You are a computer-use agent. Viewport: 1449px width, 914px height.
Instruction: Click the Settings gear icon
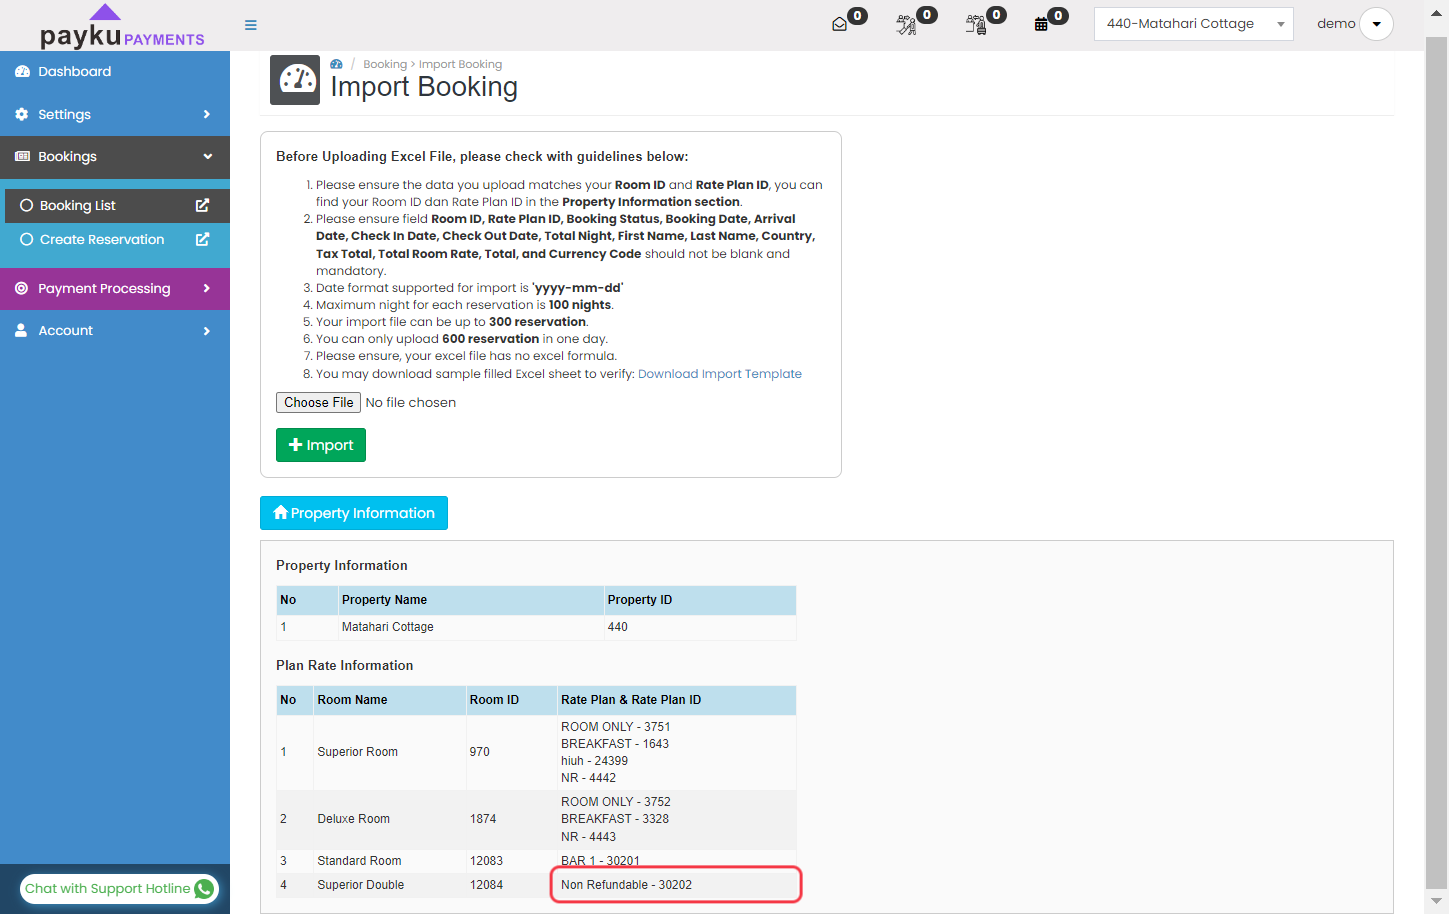click(22, 115)
